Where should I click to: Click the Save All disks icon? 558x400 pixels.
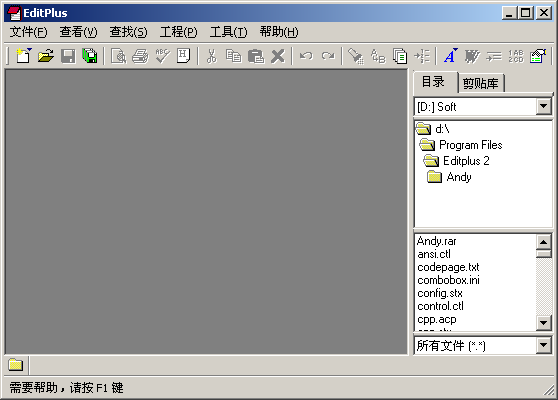(x=90, y=56)
